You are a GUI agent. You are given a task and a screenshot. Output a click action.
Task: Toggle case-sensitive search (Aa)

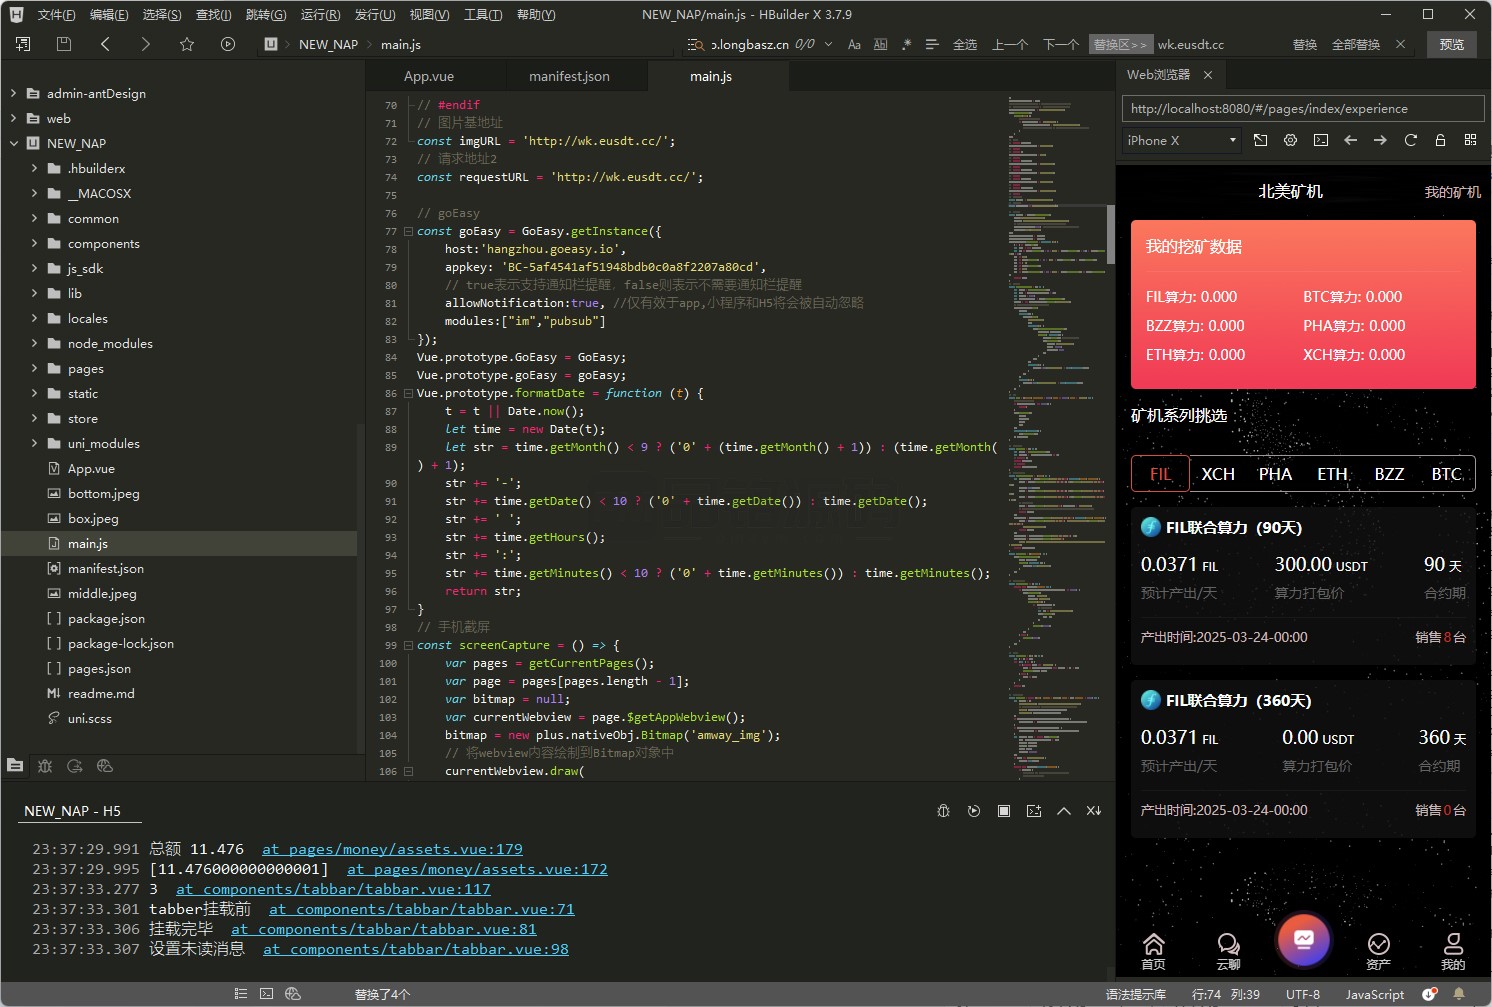pyautogui.click(x=854, y=44)
